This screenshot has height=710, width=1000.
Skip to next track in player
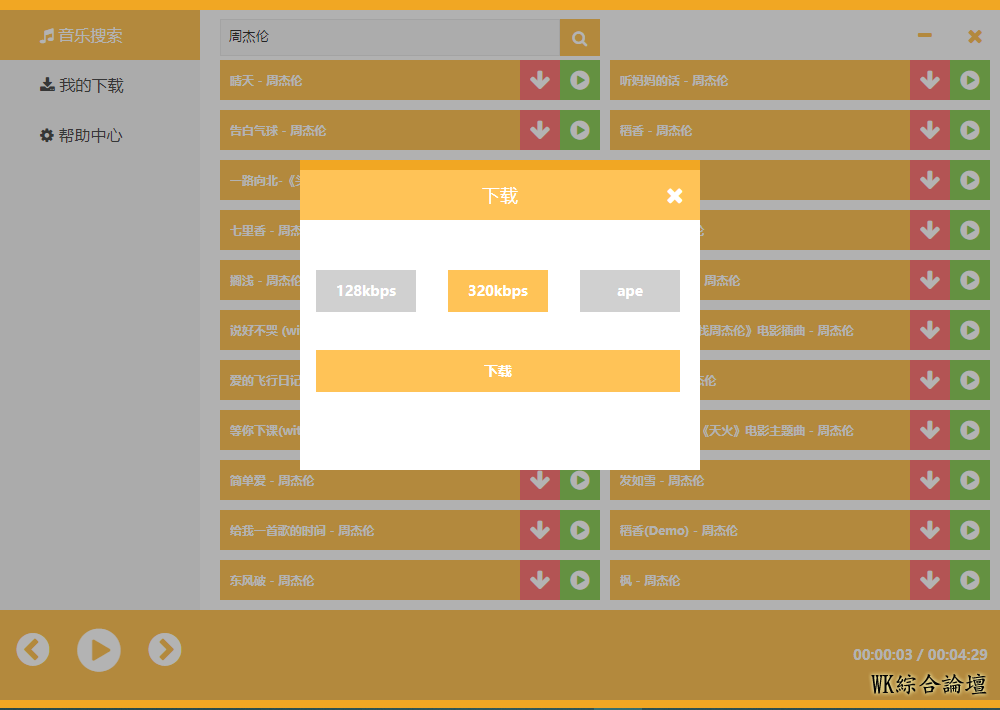165,650
